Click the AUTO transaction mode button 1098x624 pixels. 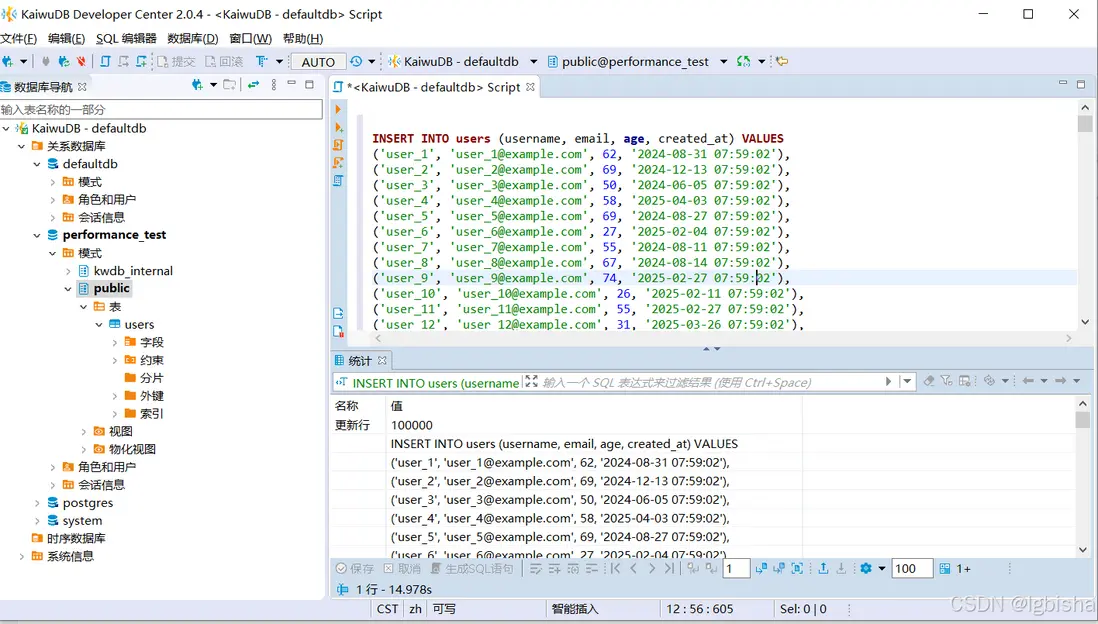coord(318,62)
